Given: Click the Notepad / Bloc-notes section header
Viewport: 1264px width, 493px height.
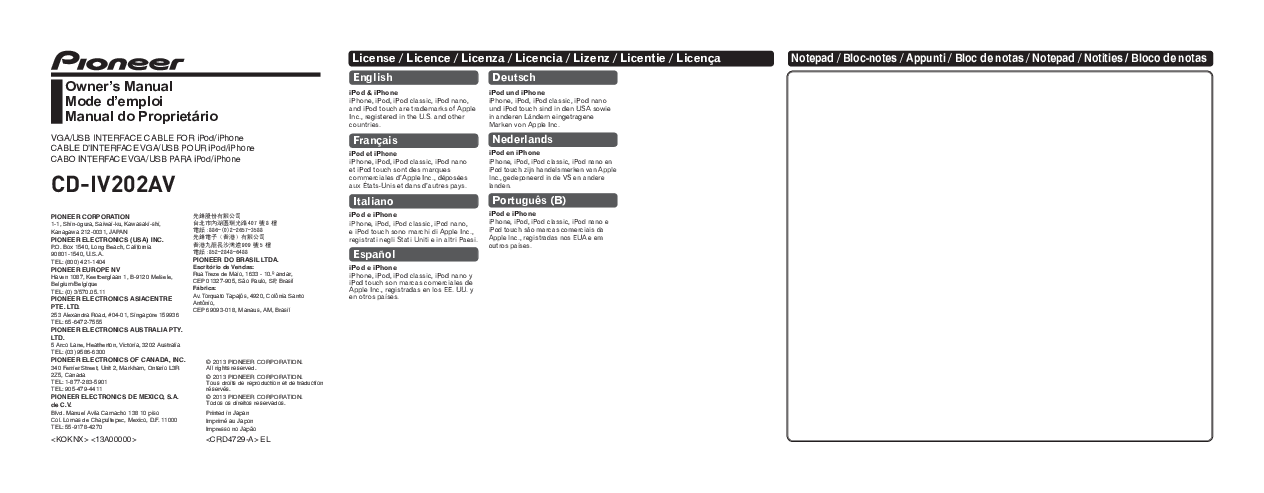Looking at the screenshot, I should [1000, 59].
